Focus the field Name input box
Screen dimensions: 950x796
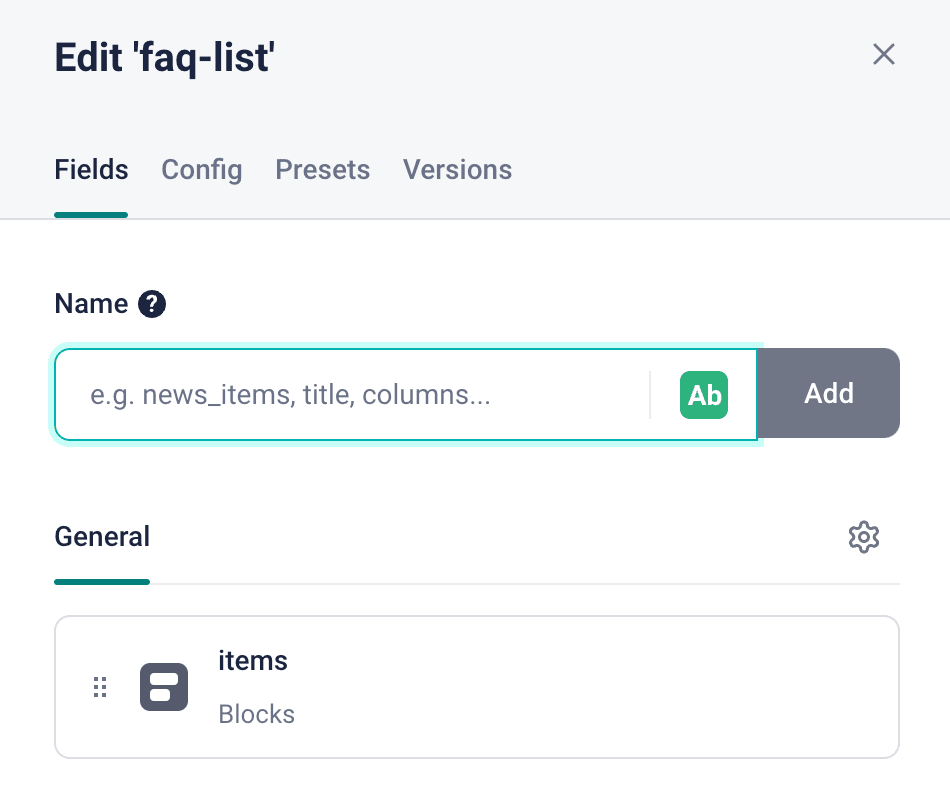click(350, 394)
